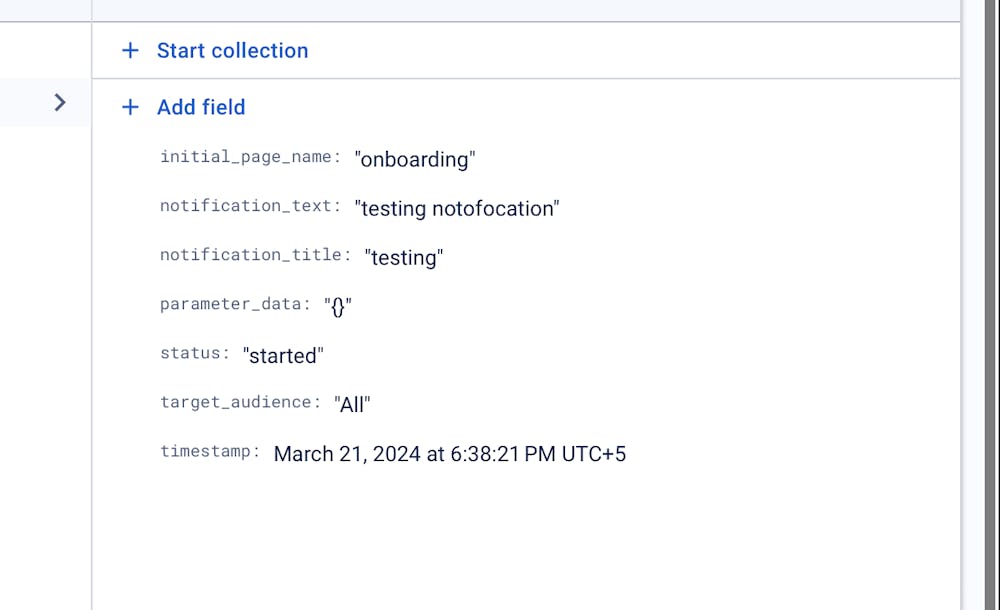Click the "onboarding" field value
Viewport: 1000px width, 610px height.
click(415, 159)
